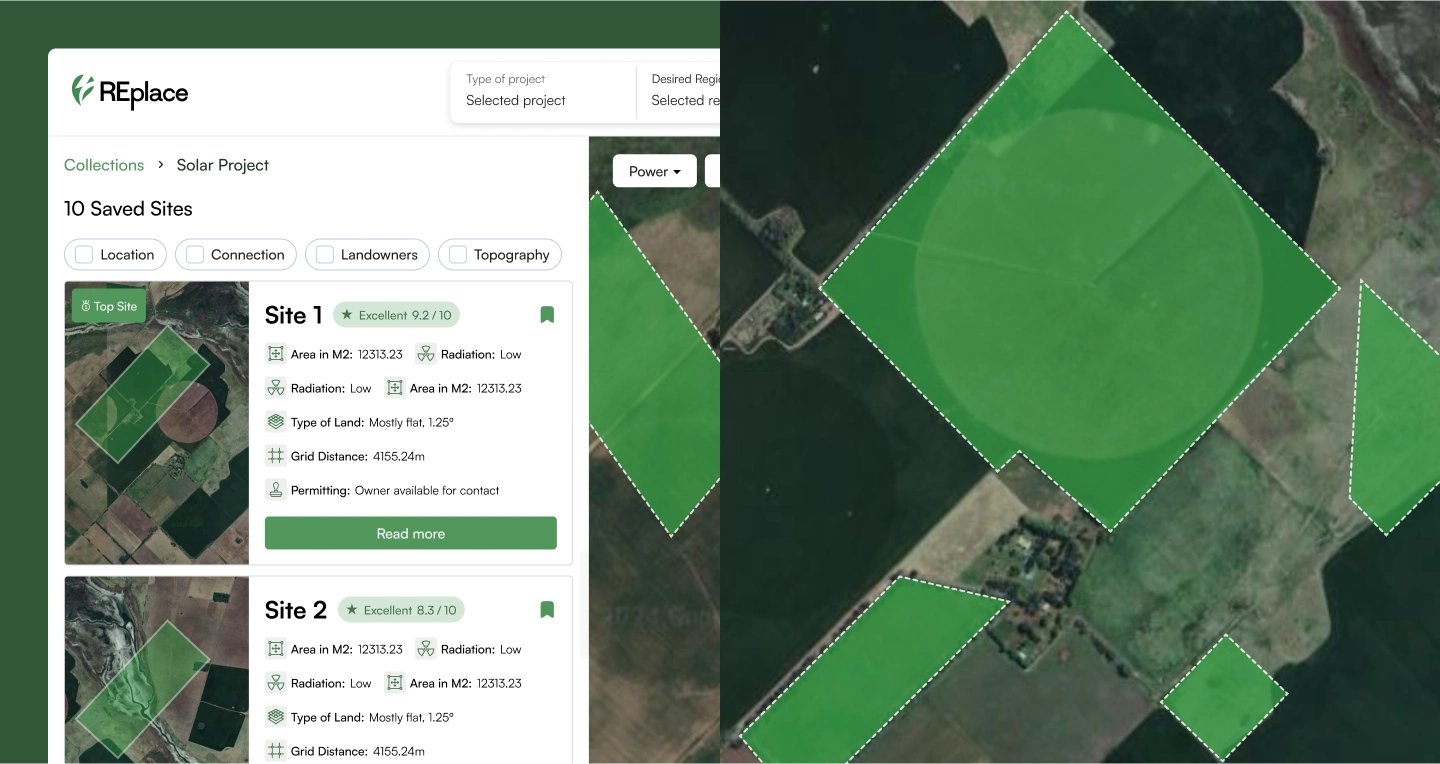
Task: Open the Desired Region selector
Action: pos(679,90)
